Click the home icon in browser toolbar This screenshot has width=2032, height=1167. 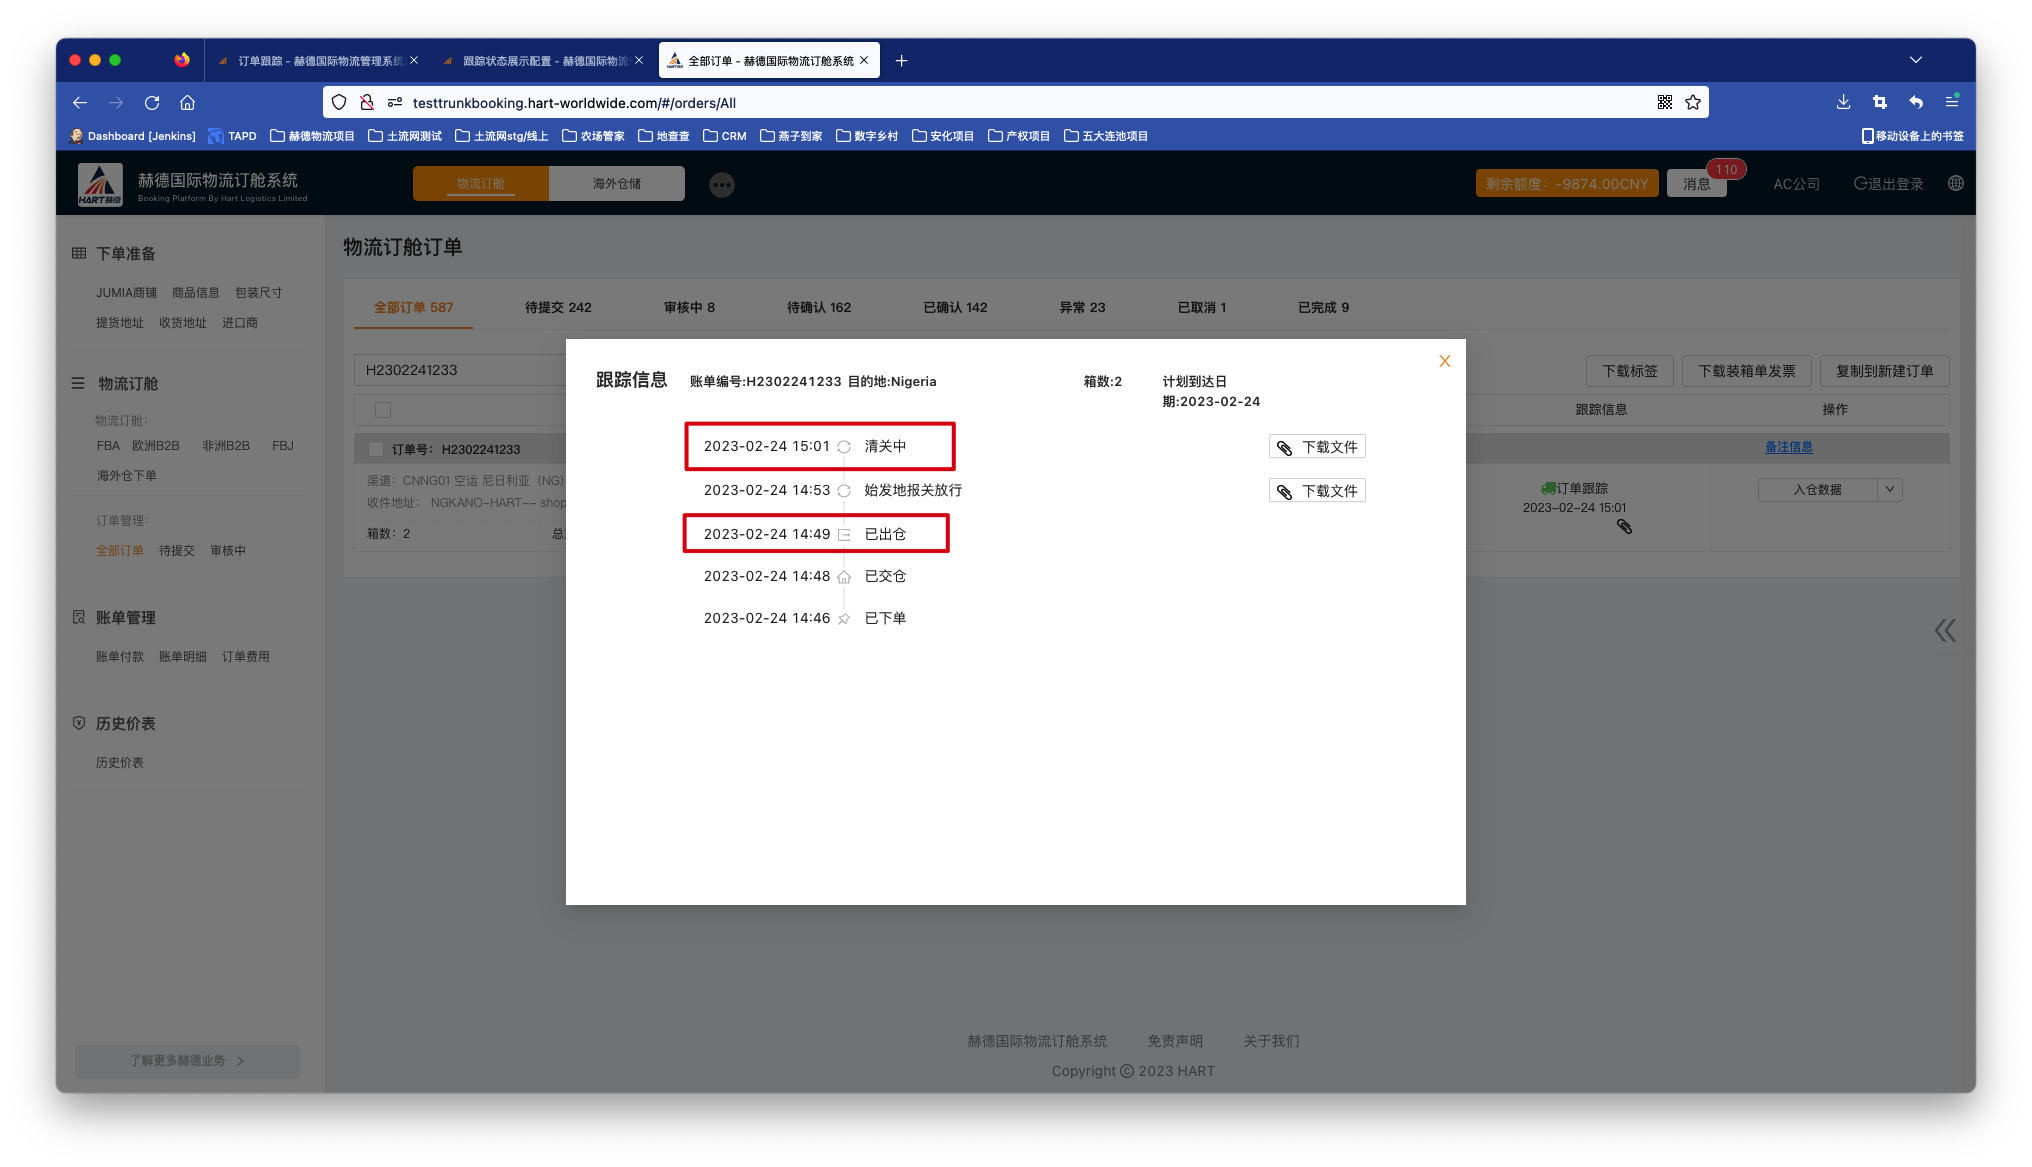pyautogui.click(x=187, y=103)
